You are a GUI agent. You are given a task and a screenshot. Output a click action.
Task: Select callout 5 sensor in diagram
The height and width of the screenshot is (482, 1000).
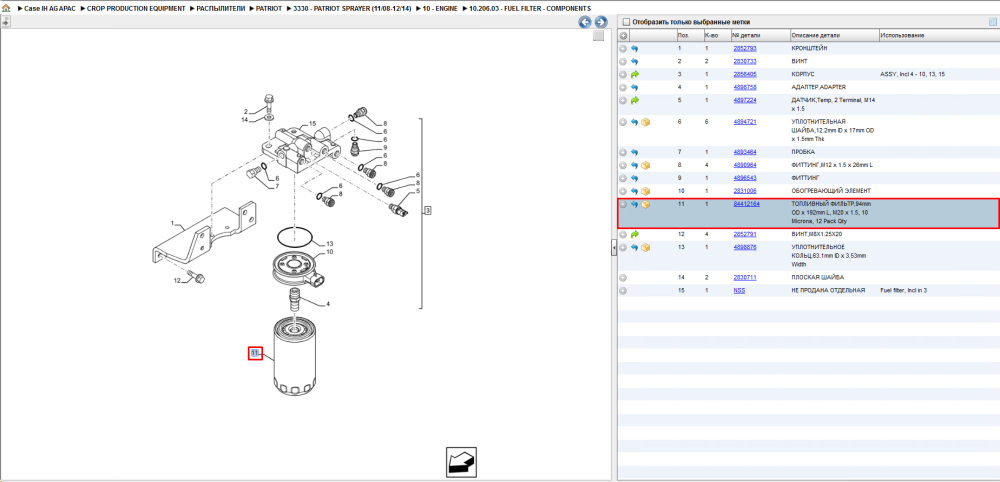418,191
